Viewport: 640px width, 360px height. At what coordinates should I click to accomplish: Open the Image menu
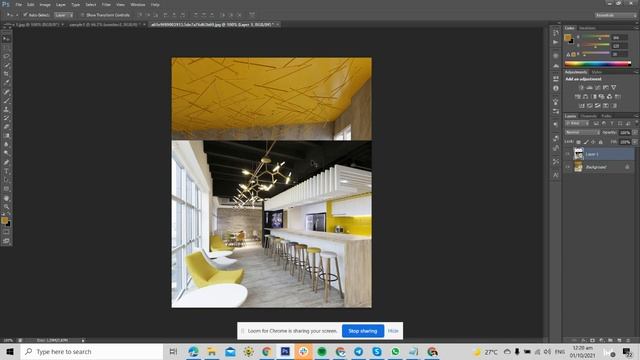click(45, 4)
